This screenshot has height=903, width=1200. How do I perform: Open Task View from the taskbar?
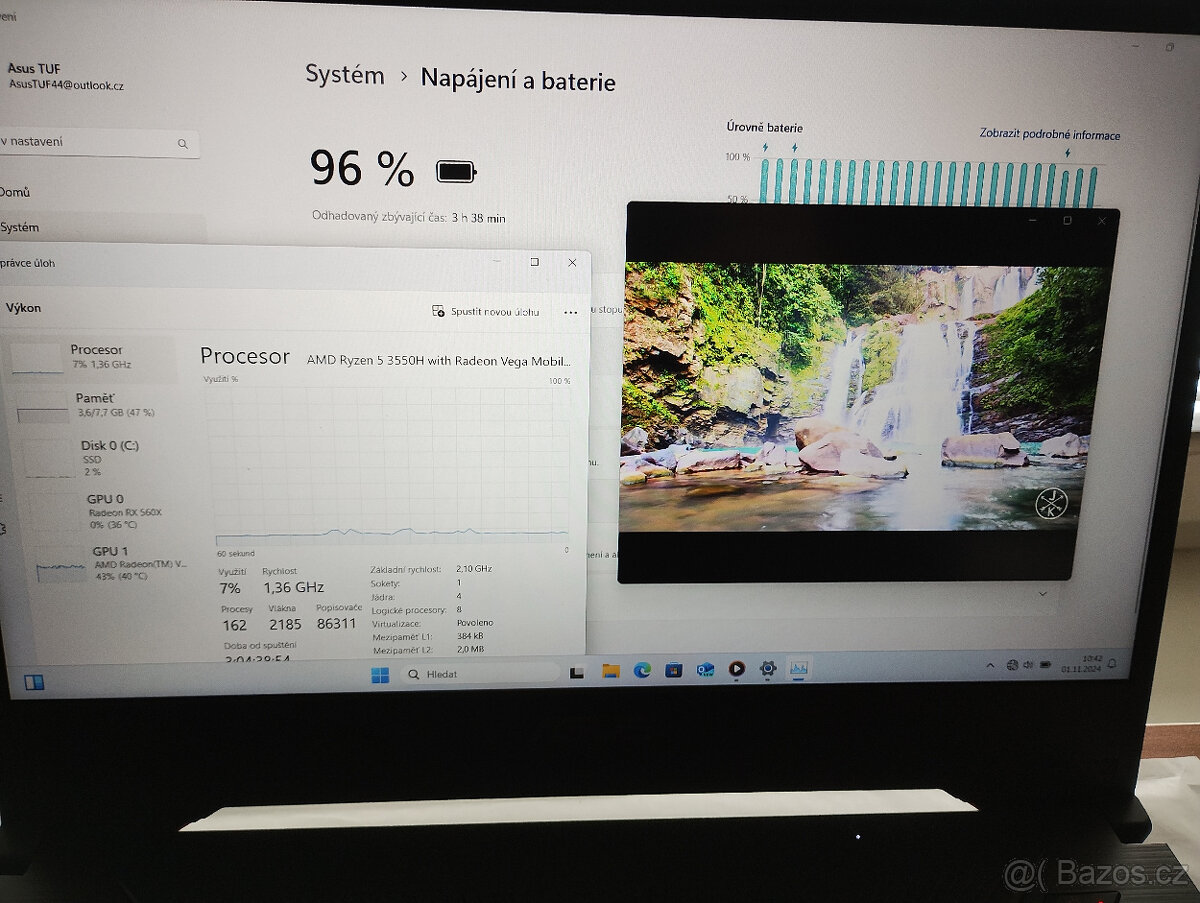(x=577, y=672)
